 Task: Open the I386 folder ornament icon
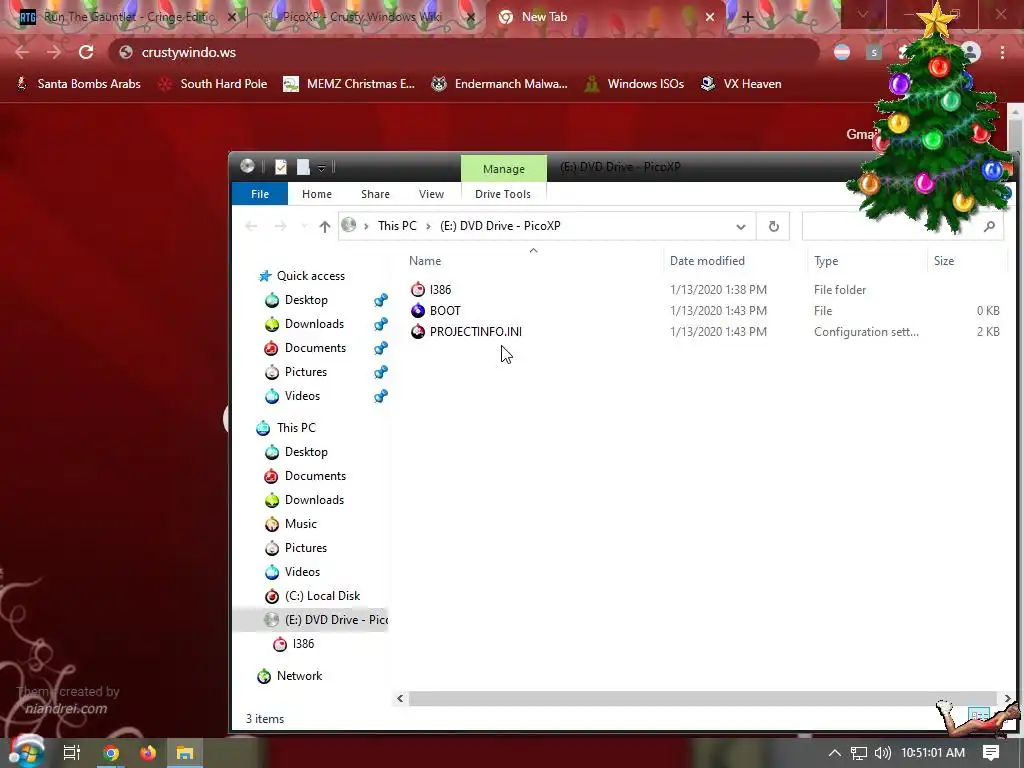418,289
